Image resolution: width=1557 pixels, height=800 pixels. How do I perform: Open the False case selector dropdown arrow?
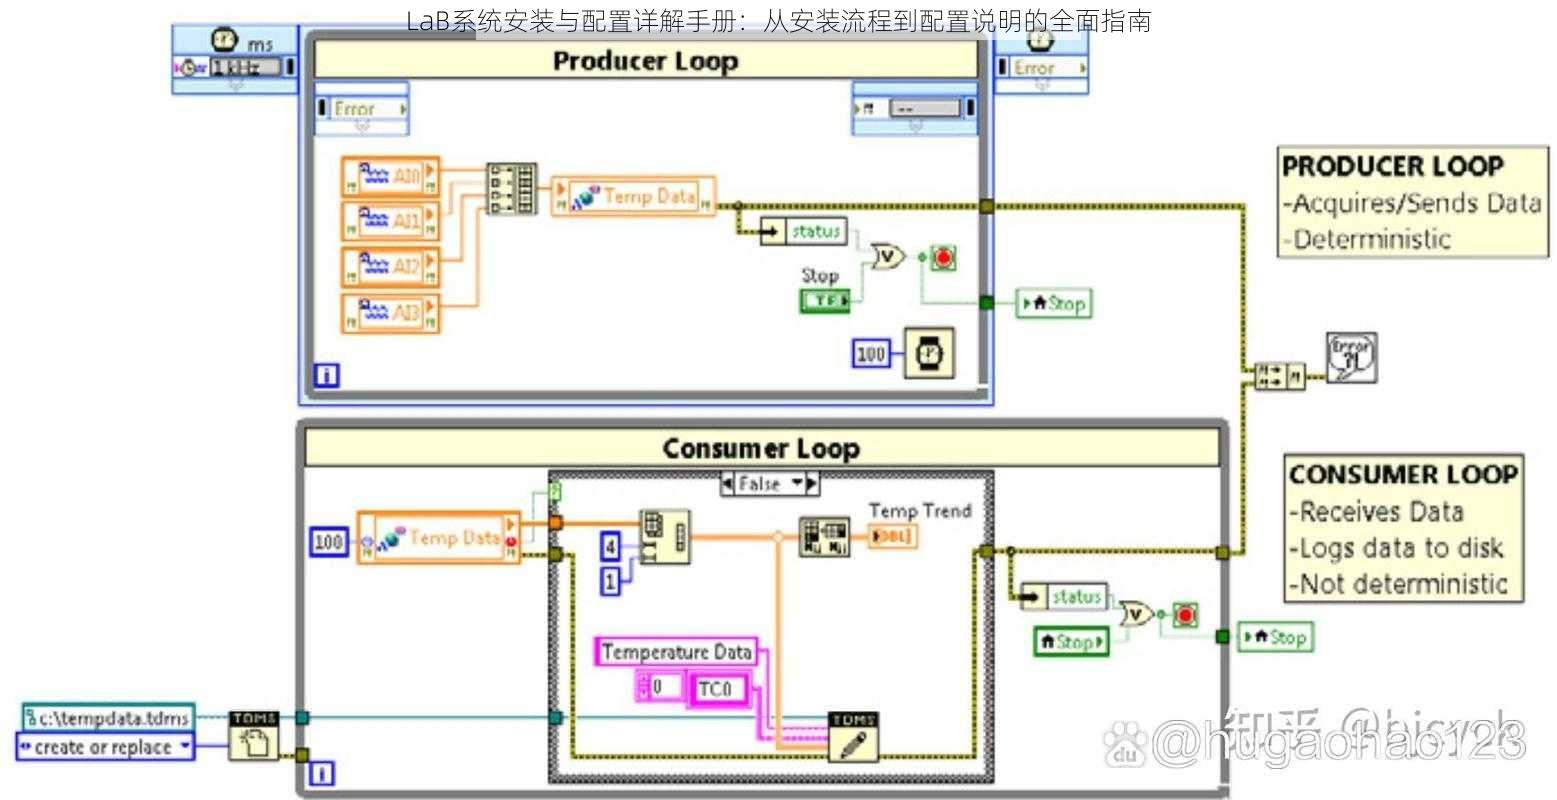pyautogui.click(x=798, y=484)
